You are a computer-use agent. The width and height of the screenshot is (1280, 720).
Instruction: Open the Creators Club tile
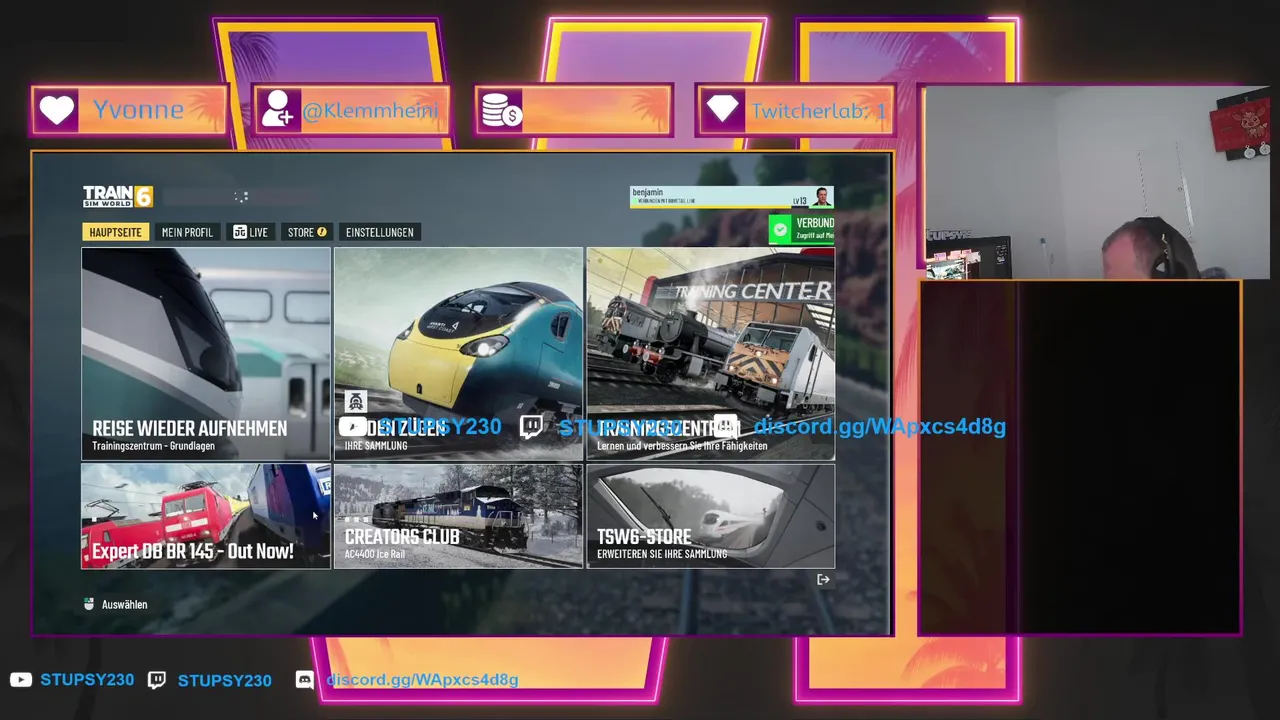click(x=458, y=516)
